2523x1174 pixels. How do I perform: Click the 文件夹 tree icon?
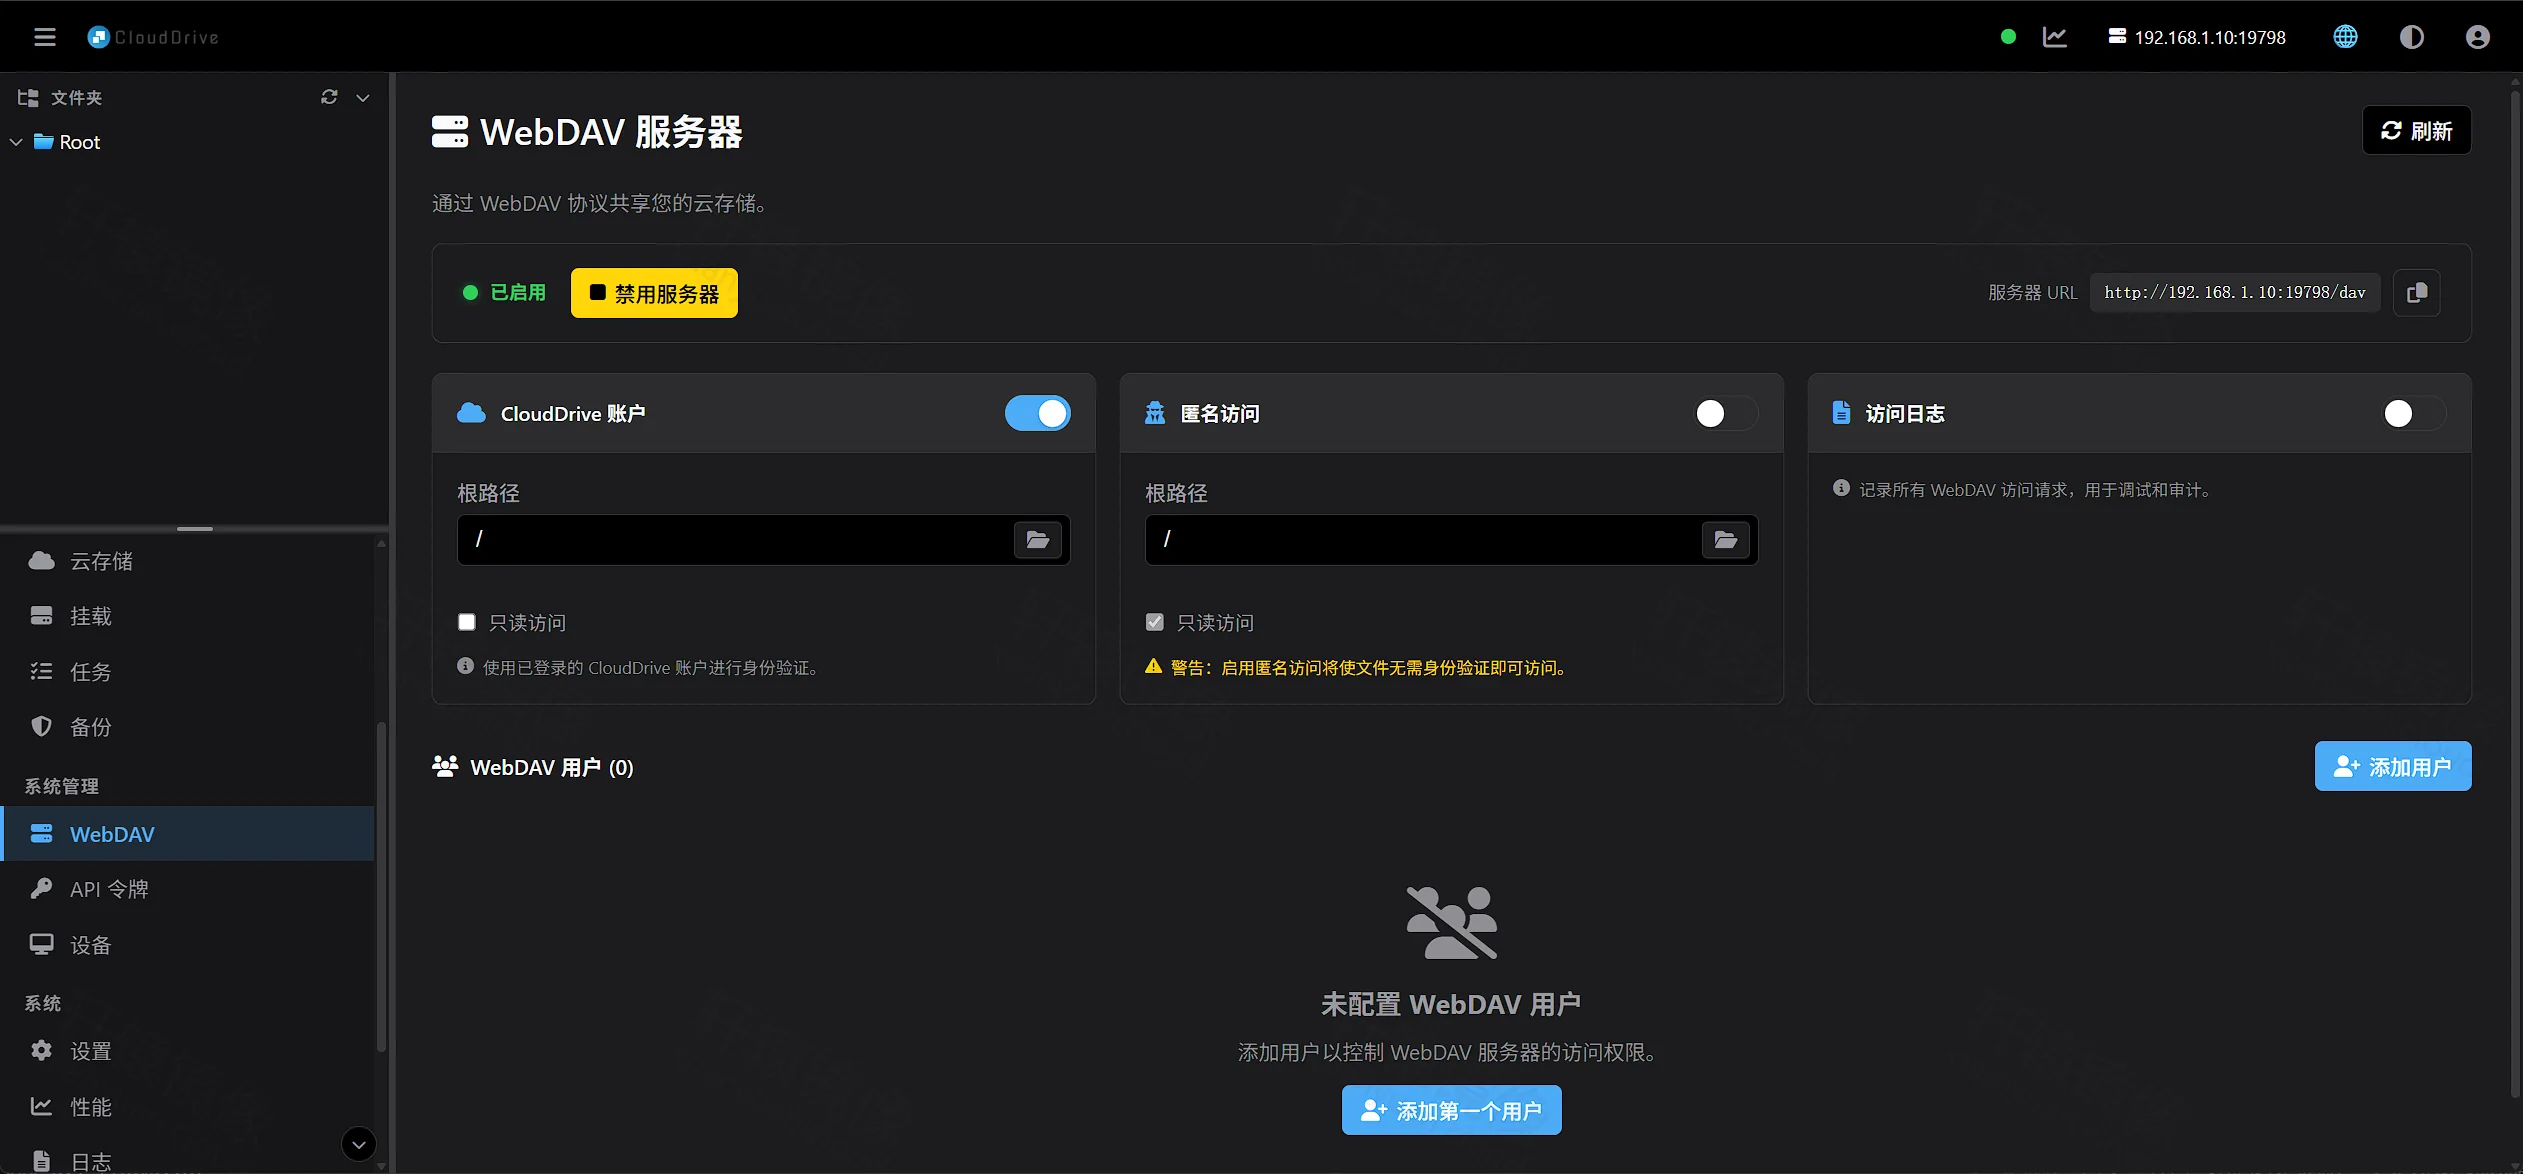[x=28, y=97]
